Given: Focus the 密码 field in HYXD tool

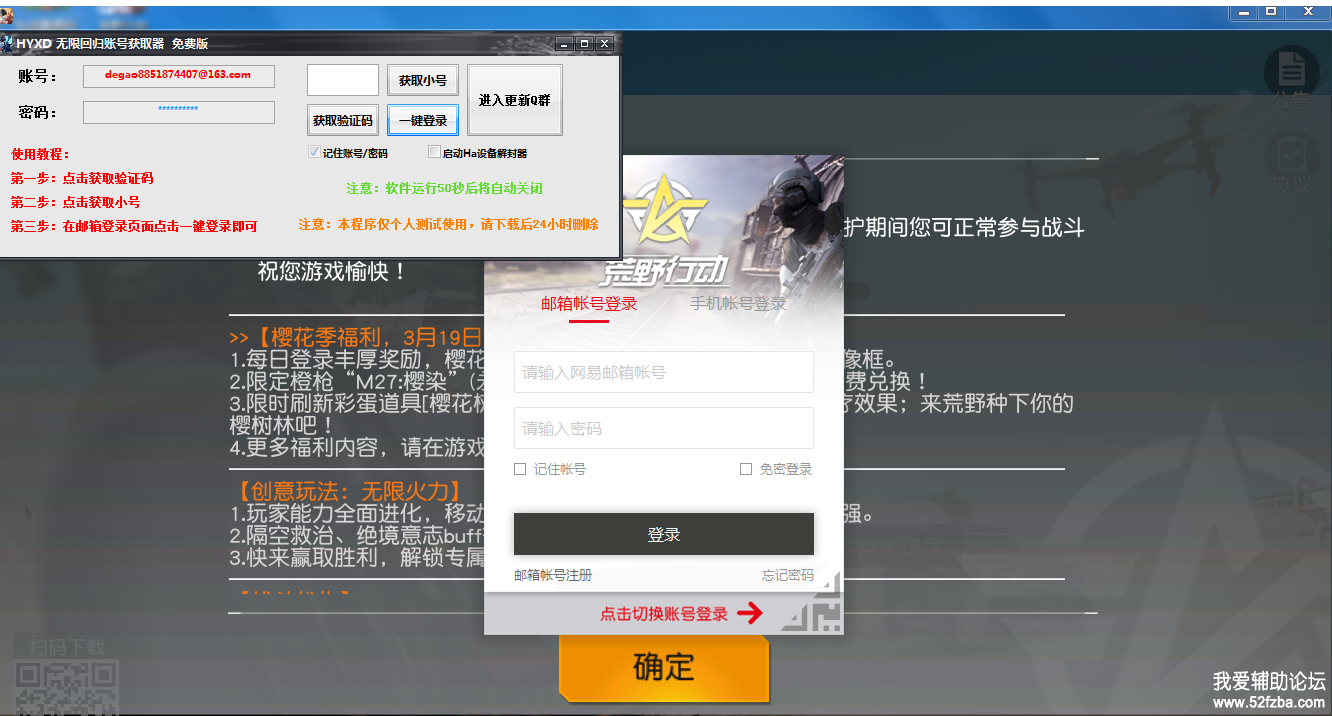Looking at the screenshot, I should (178, 112).
